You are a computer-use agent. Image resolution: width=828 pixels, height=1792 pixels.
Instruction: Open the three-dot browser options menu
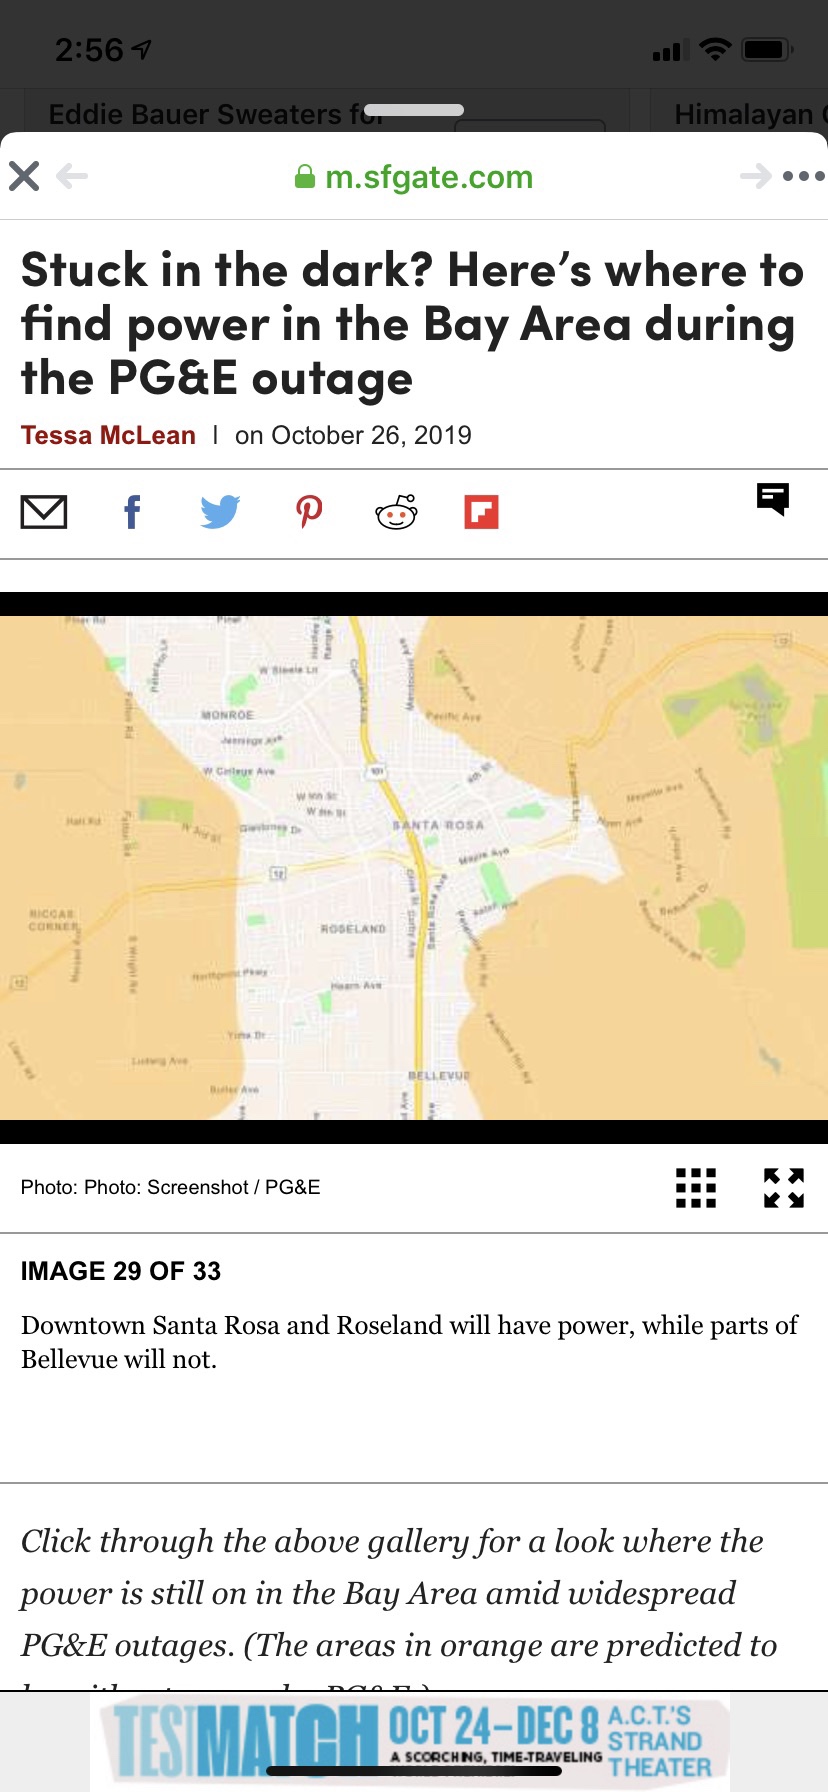803,177
